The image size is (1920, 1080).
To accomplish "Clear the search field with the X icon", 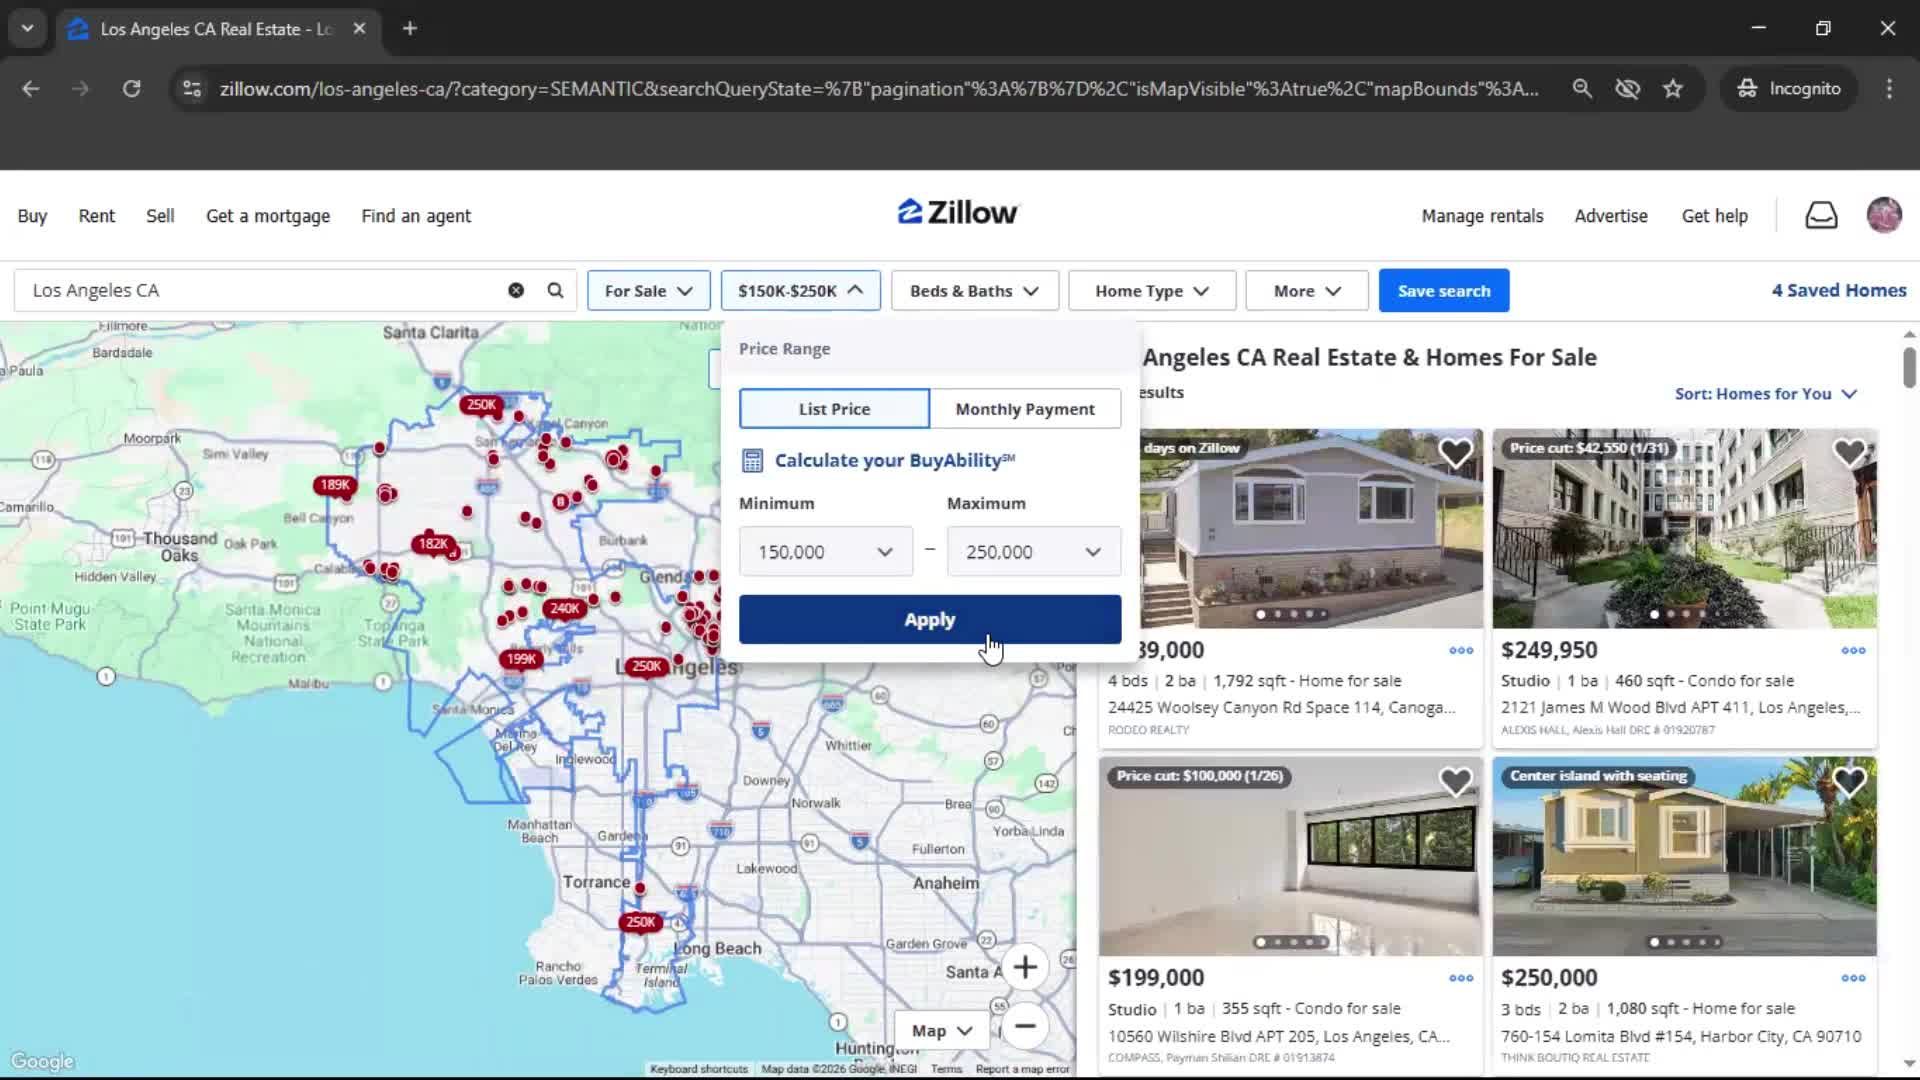I will [x=516, y=290].
